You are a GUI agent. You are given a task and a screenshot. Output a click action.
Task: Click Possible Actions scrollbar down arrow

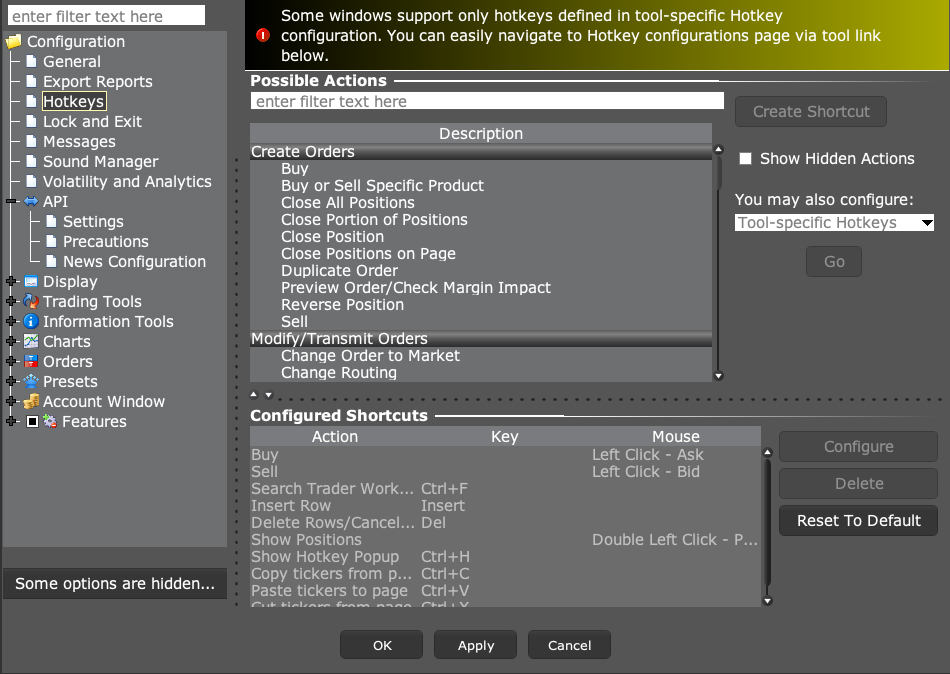[x=719, y=376]
